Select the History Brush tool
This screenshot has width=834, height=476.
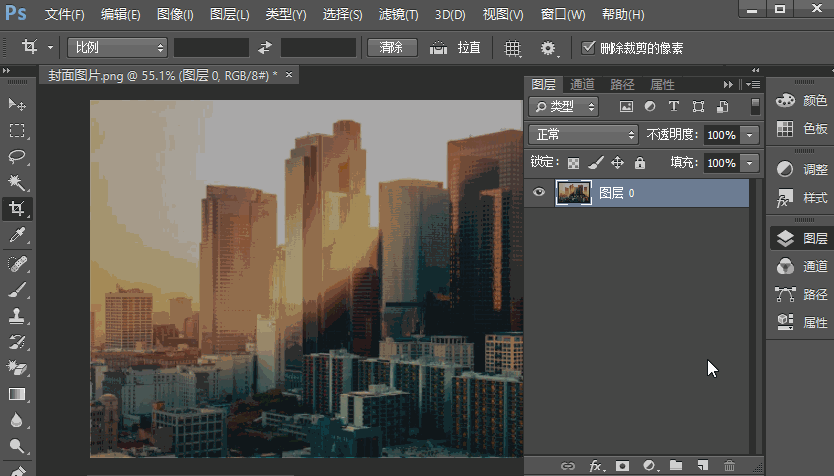(x=17, y=341)
